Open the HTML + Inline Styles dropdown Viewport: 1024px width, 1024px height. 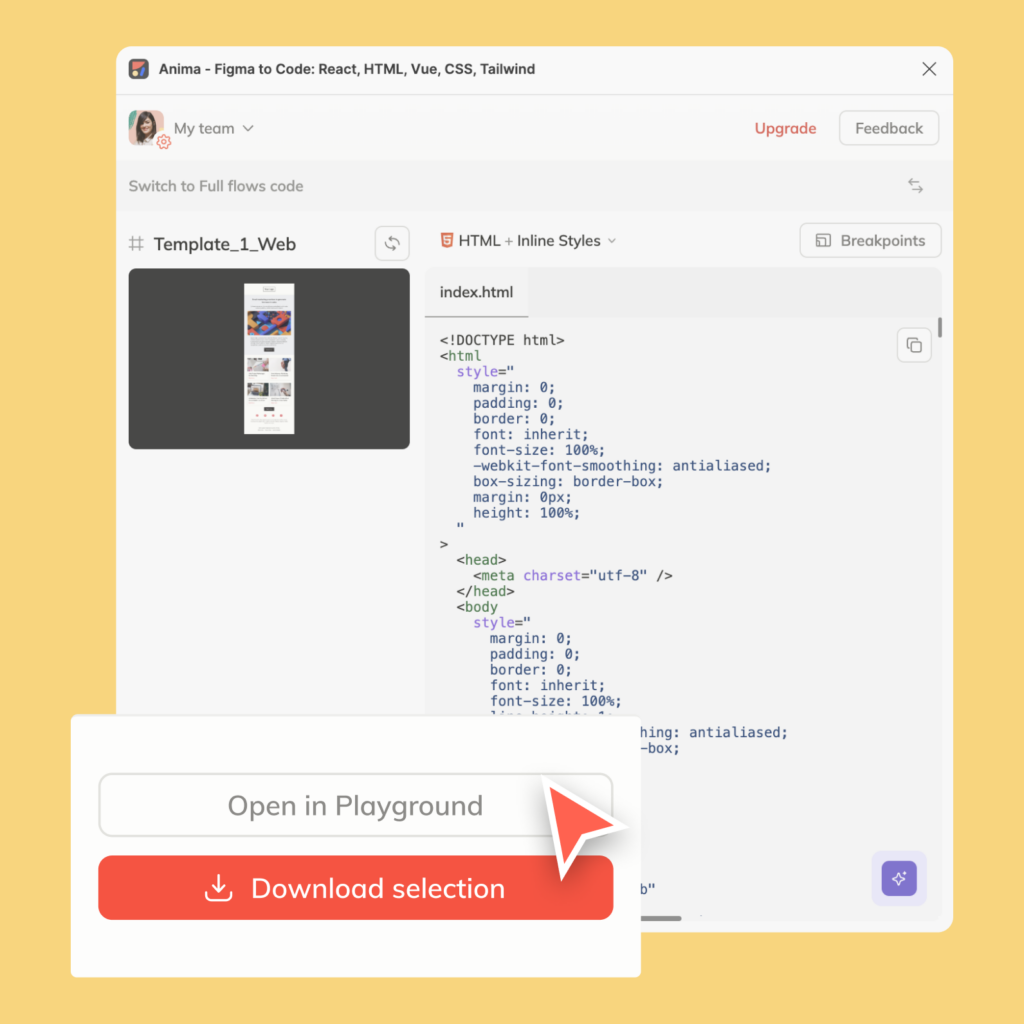[528, 241]
